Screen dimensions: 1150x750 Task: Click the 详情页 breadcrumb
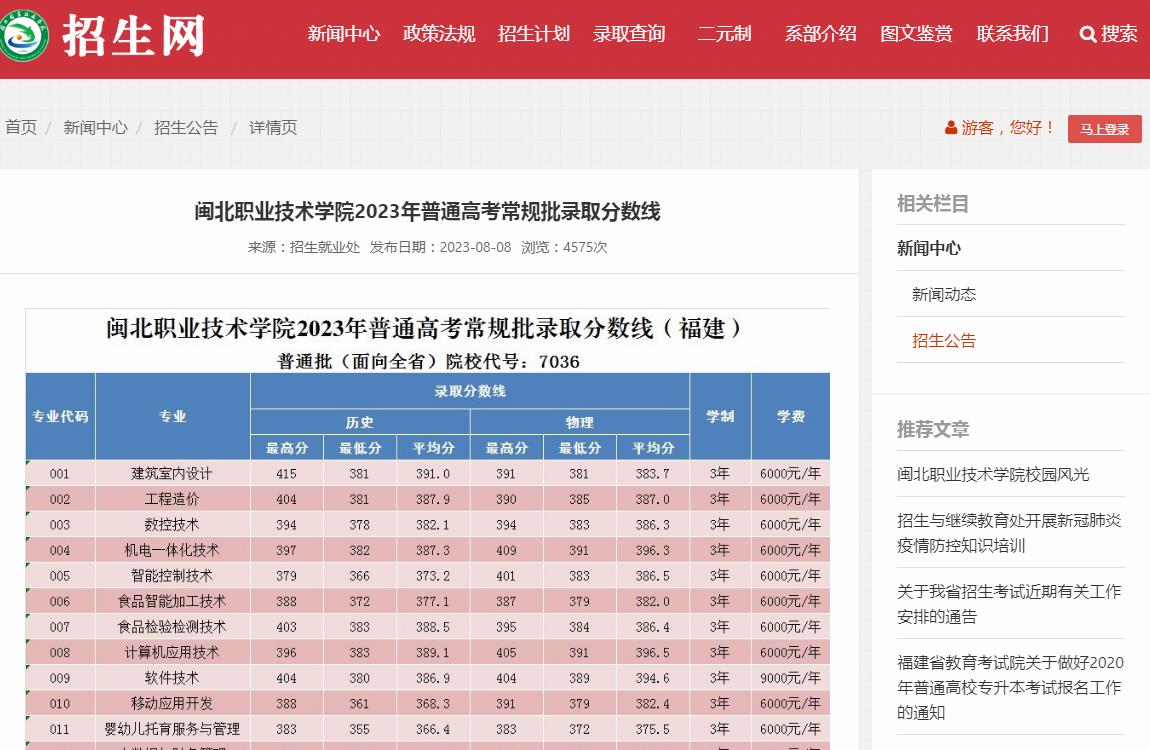(273, 128)
